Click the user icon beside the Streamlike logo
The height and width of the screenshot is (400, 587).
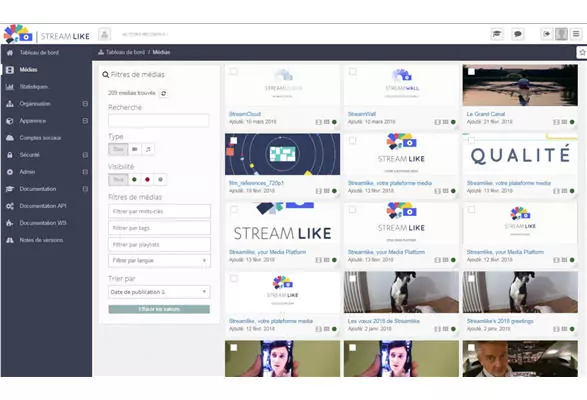coord(104,34)
